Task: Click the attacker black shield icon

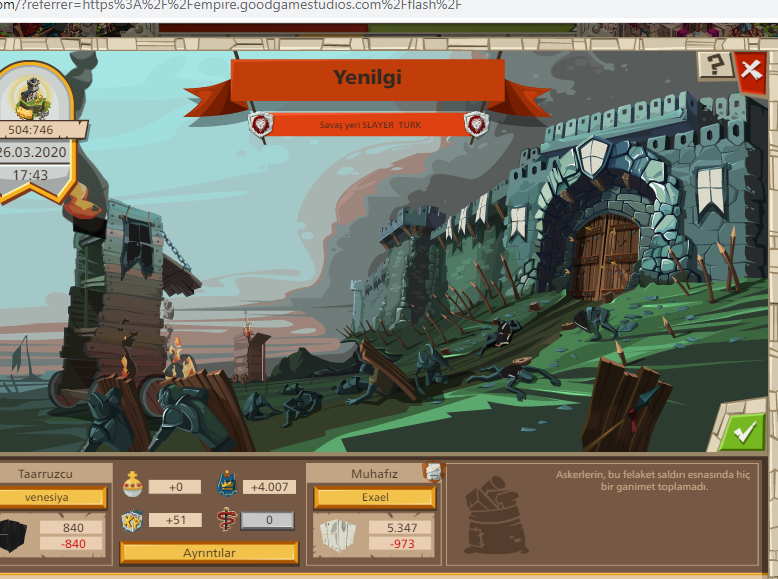Action: coord(13,536)
